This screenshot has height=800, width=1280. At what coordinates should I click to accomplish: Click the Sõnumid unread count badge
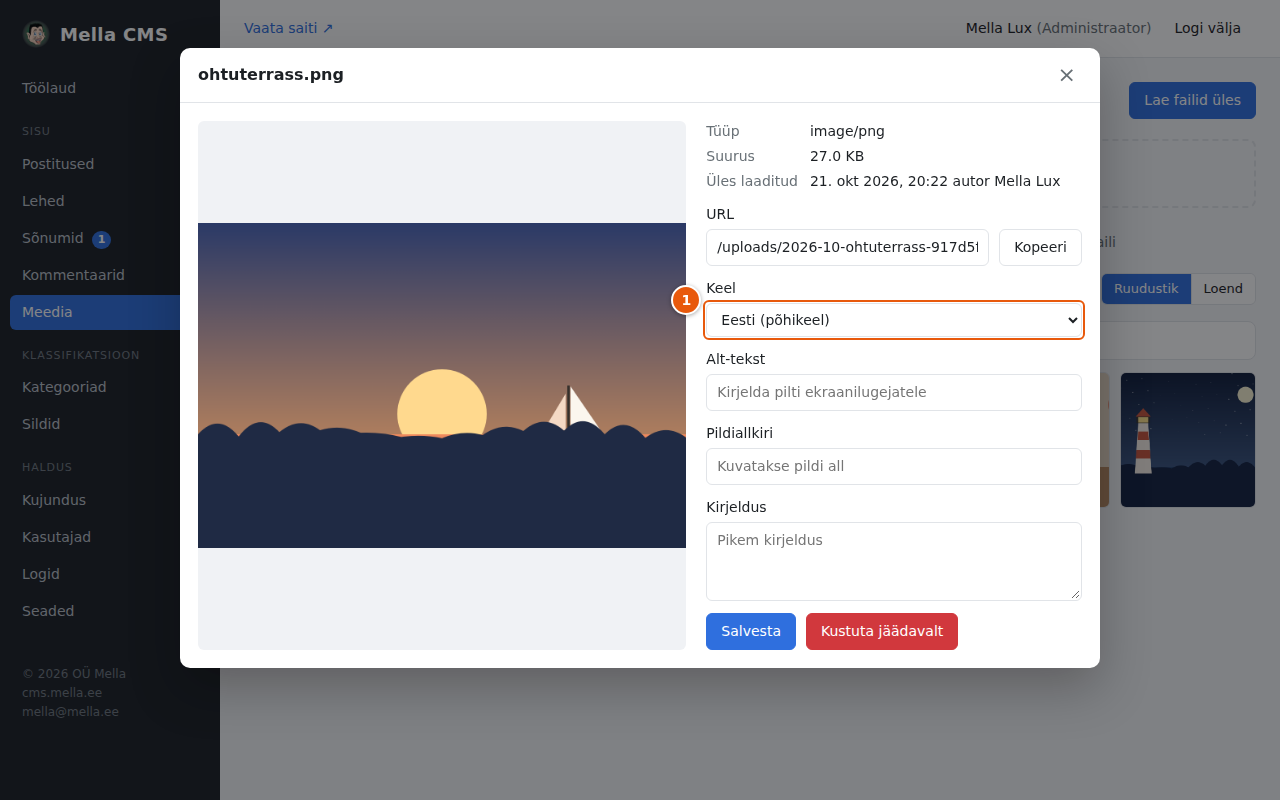coord(101,239)
